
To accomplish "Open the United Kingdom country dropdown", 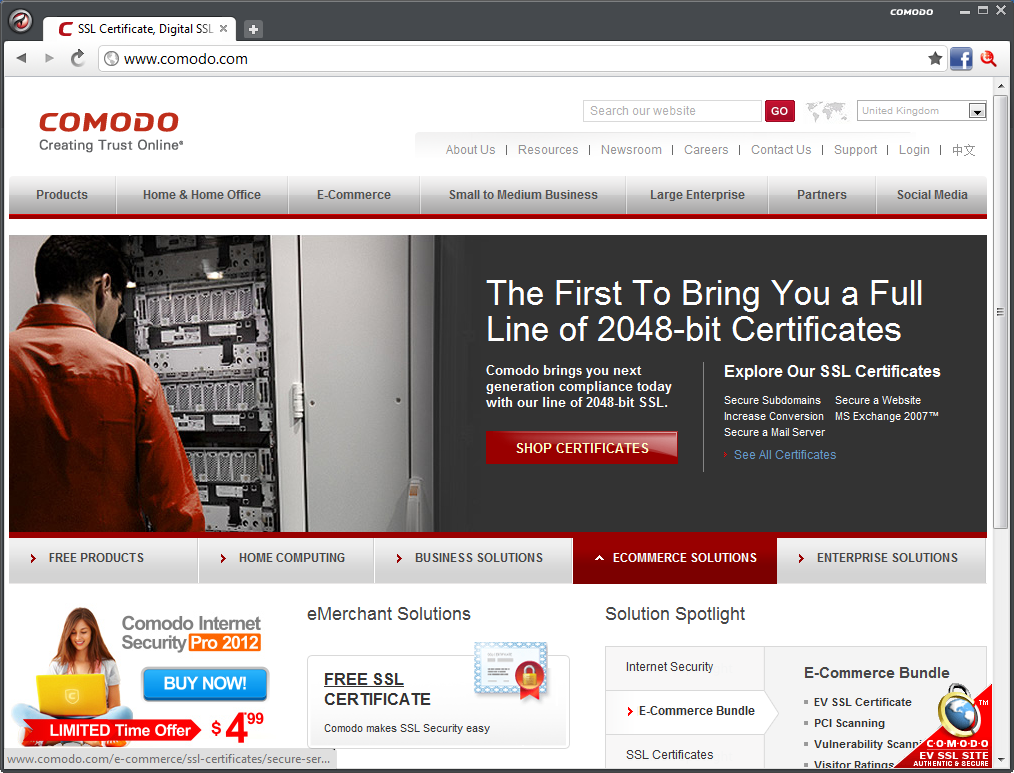I will 922,111.
